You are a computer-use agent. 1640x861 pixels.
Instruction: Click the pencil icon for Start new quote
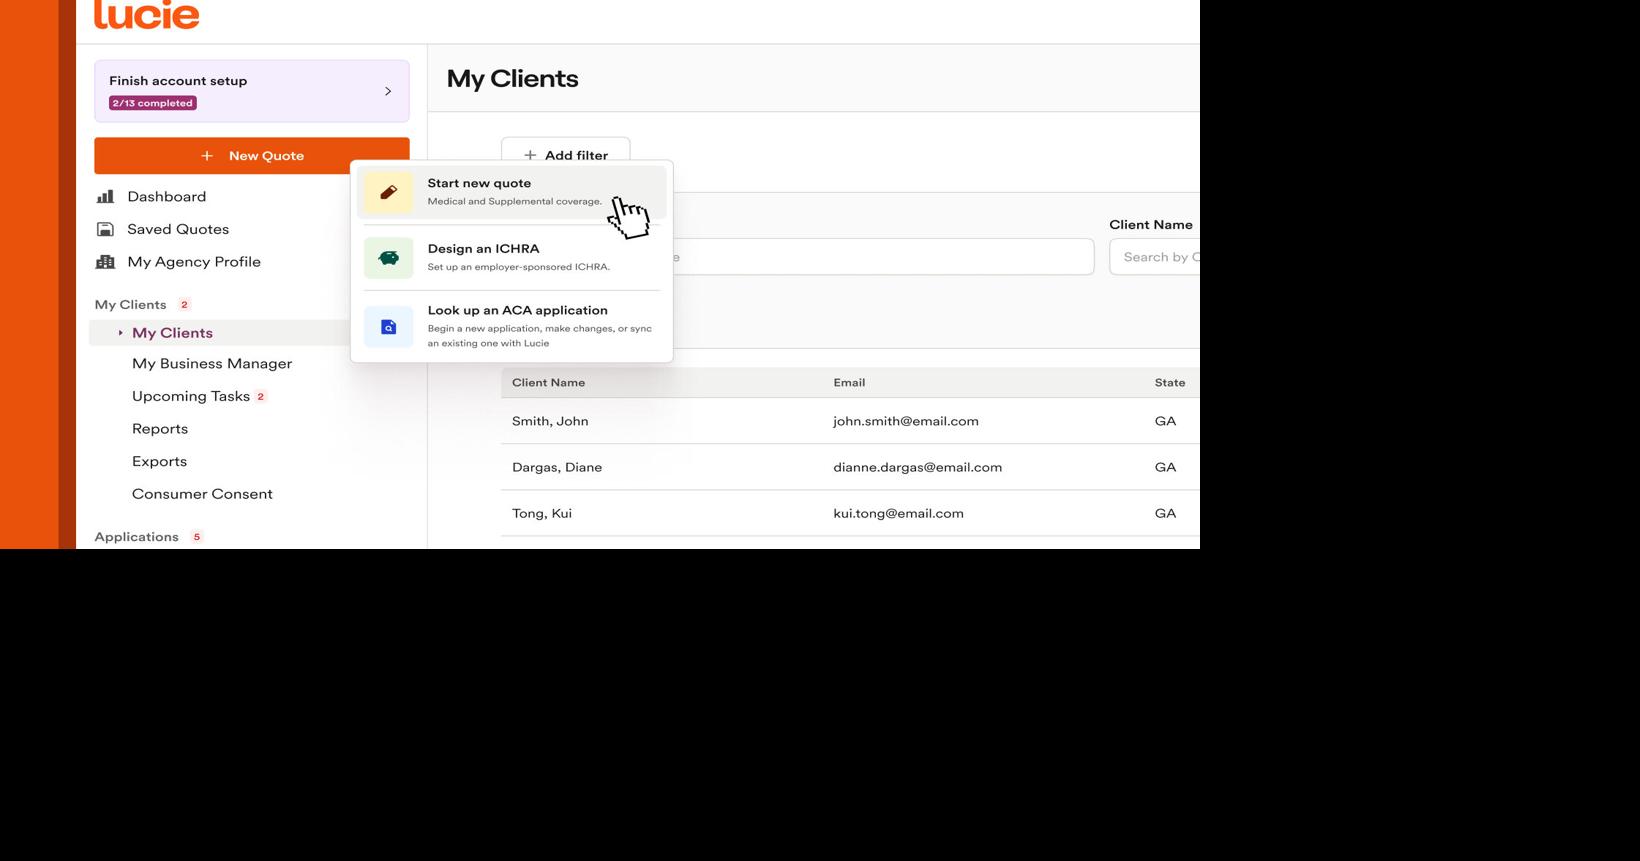[x=388, y=192]
